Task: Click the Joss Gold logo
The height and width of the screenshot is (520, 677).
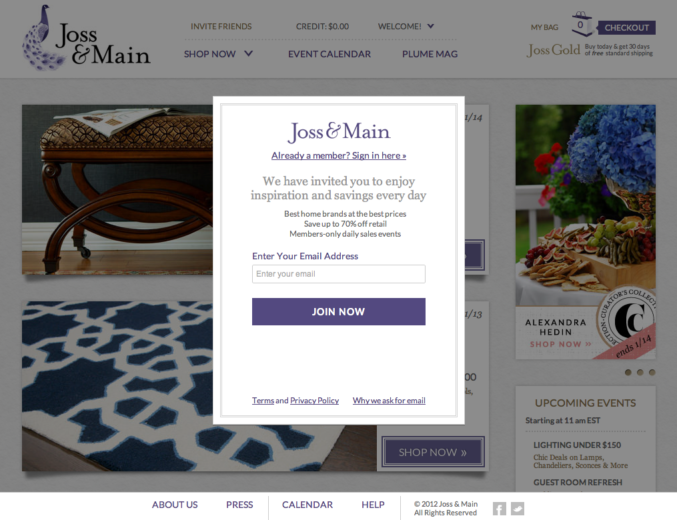Action: click(554, 50)
